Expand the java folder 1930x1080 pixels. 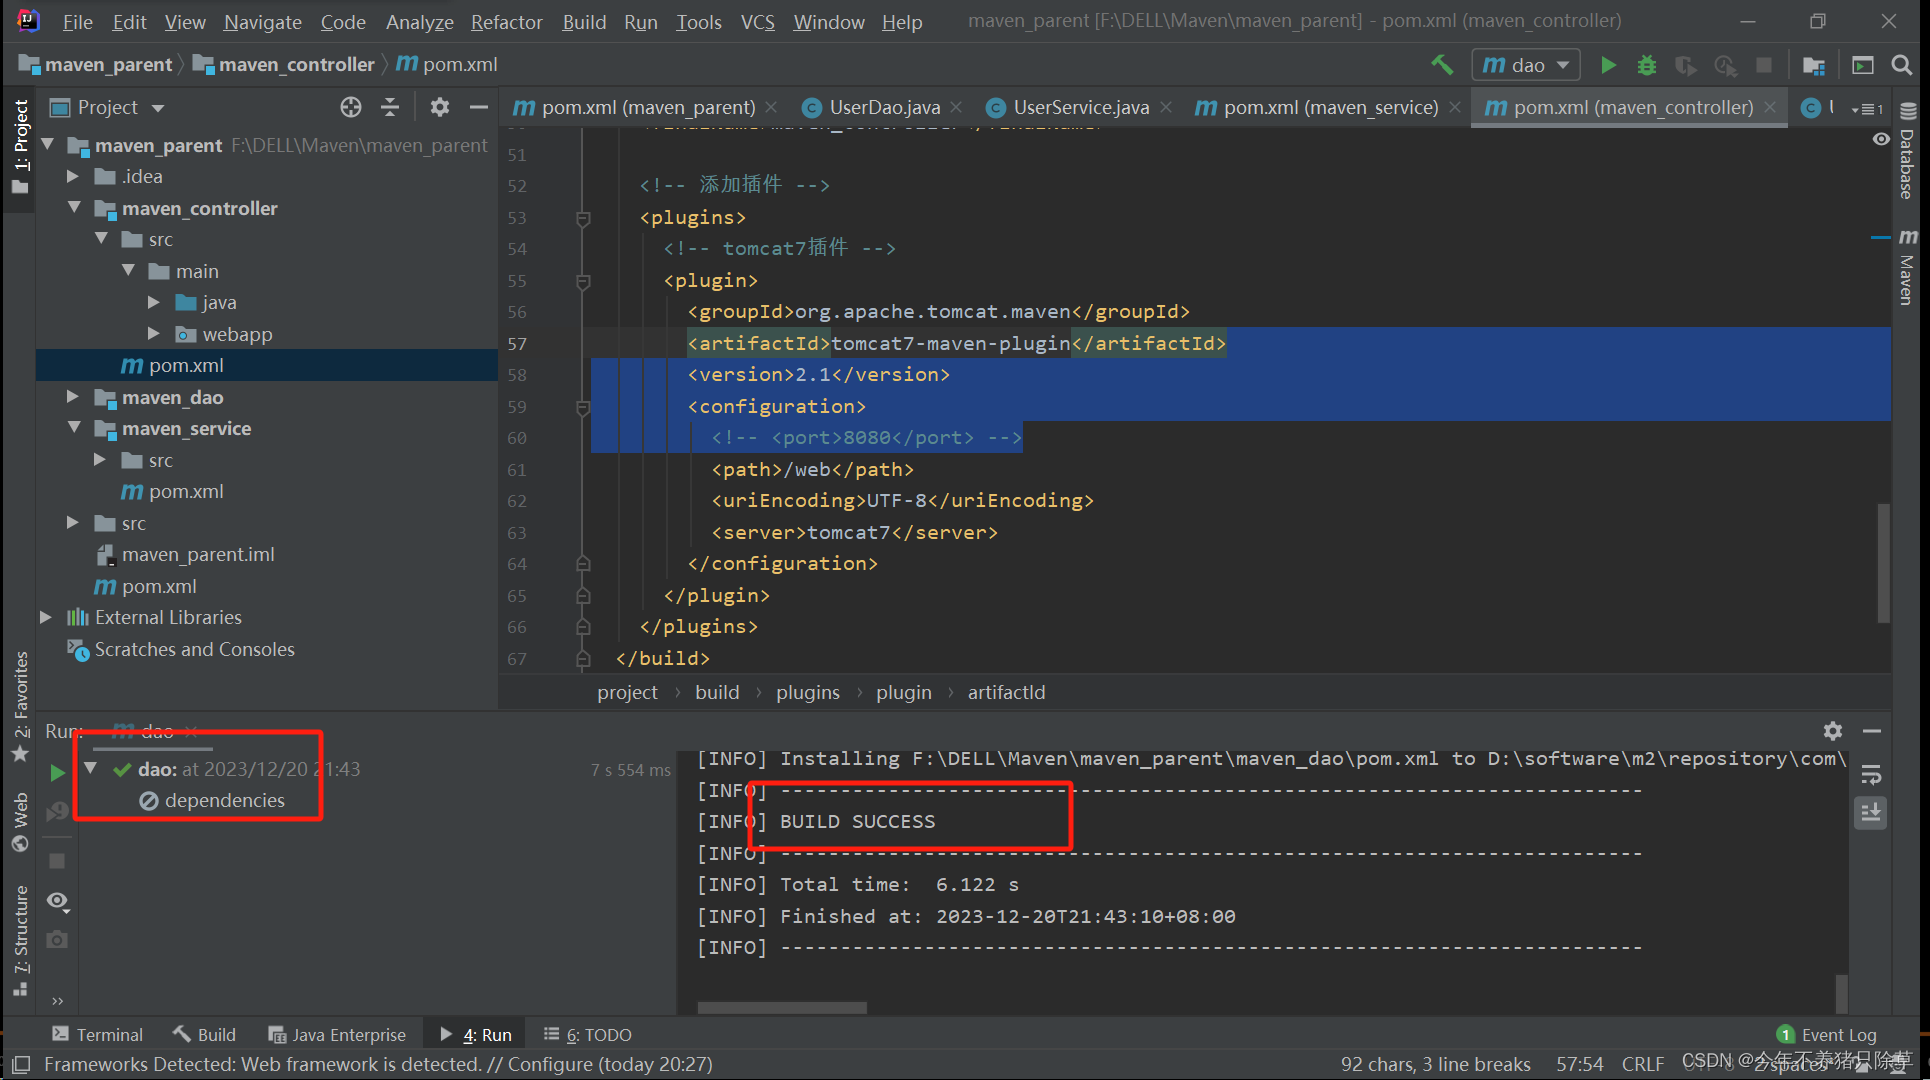pyautogui.click(x=154, y=302)
